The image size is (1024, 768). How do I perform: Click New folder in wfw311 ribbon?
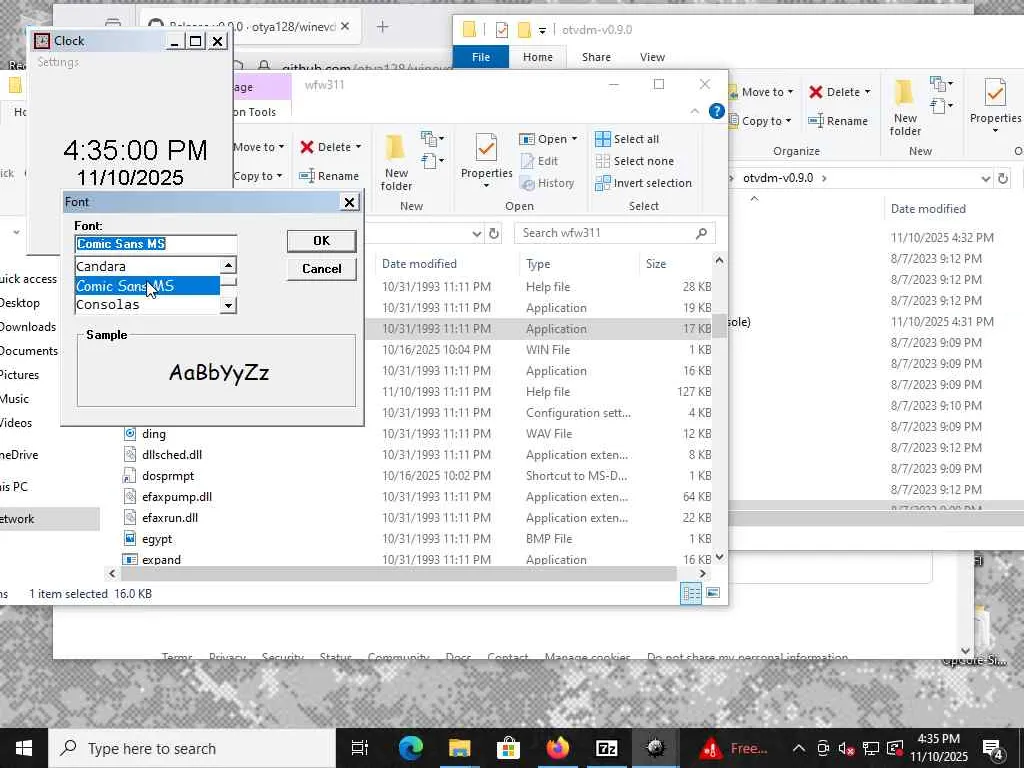396,162
